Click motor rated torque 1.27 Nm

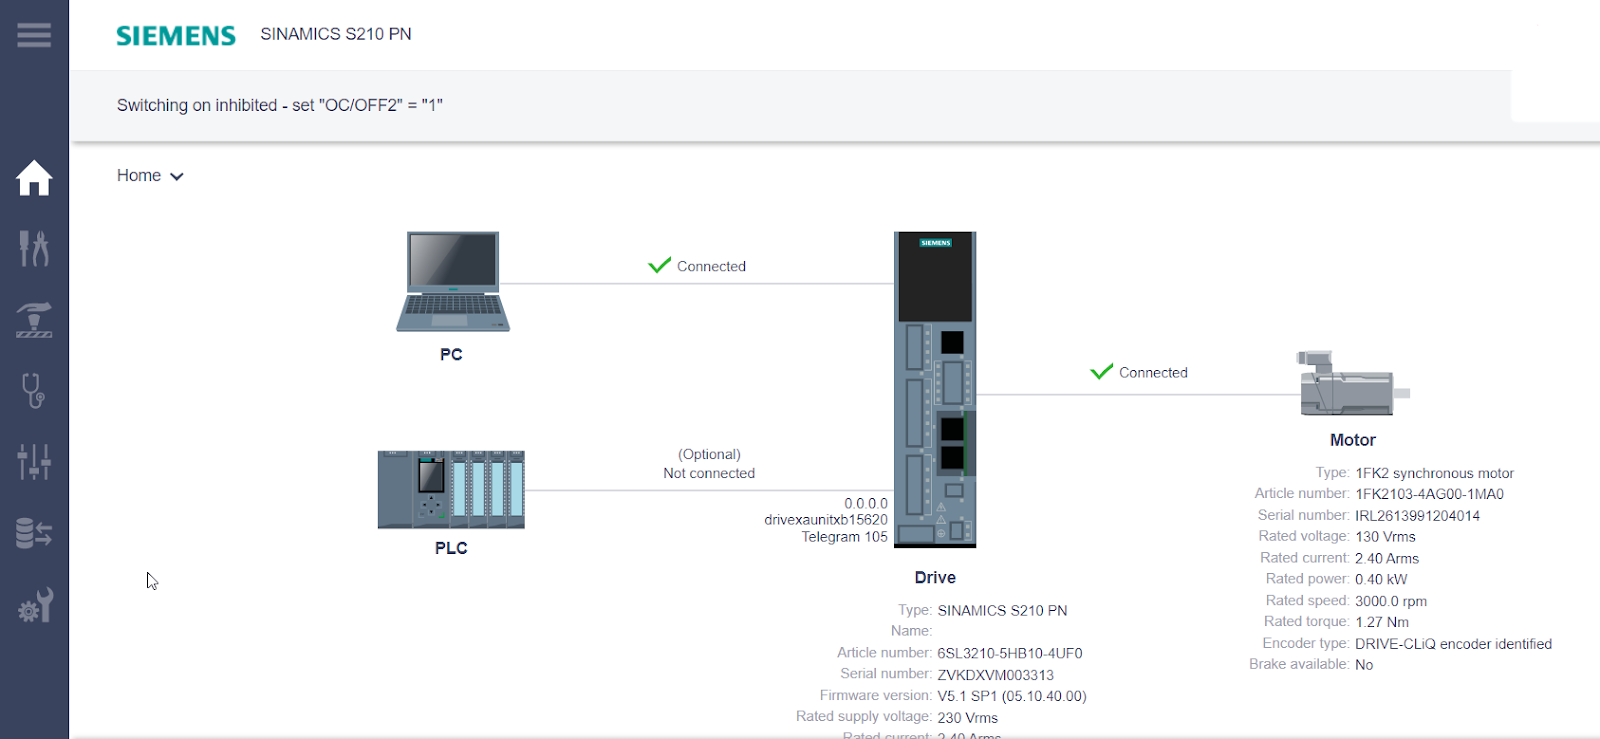[1382, 622]
